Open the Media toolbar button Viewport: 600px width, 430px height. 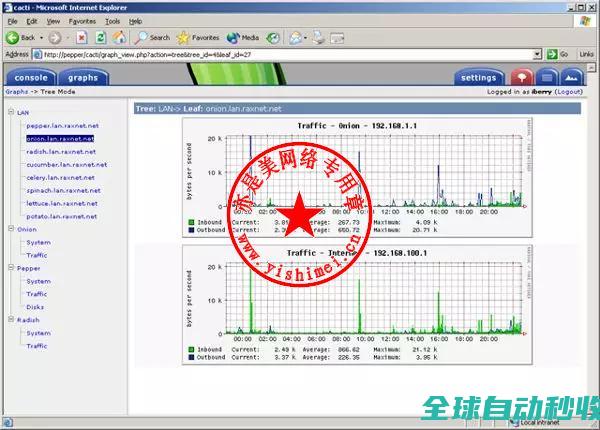pyautogui.click(x=243, y=37)
